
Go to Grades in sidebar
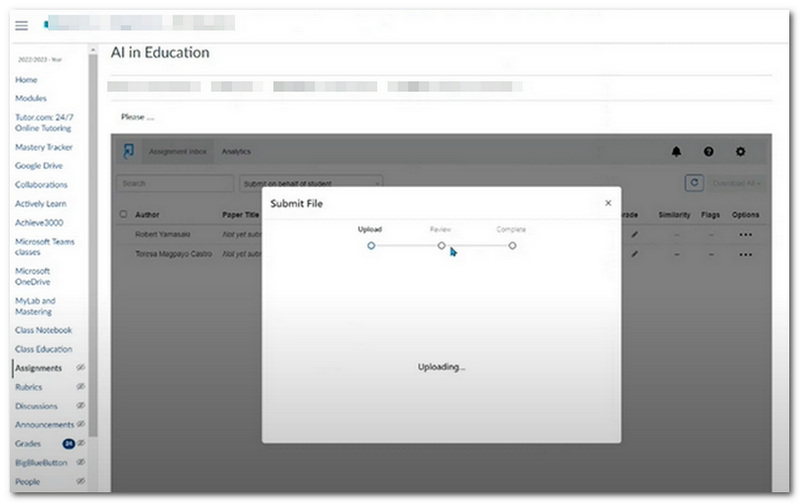(x=28, y=443)
